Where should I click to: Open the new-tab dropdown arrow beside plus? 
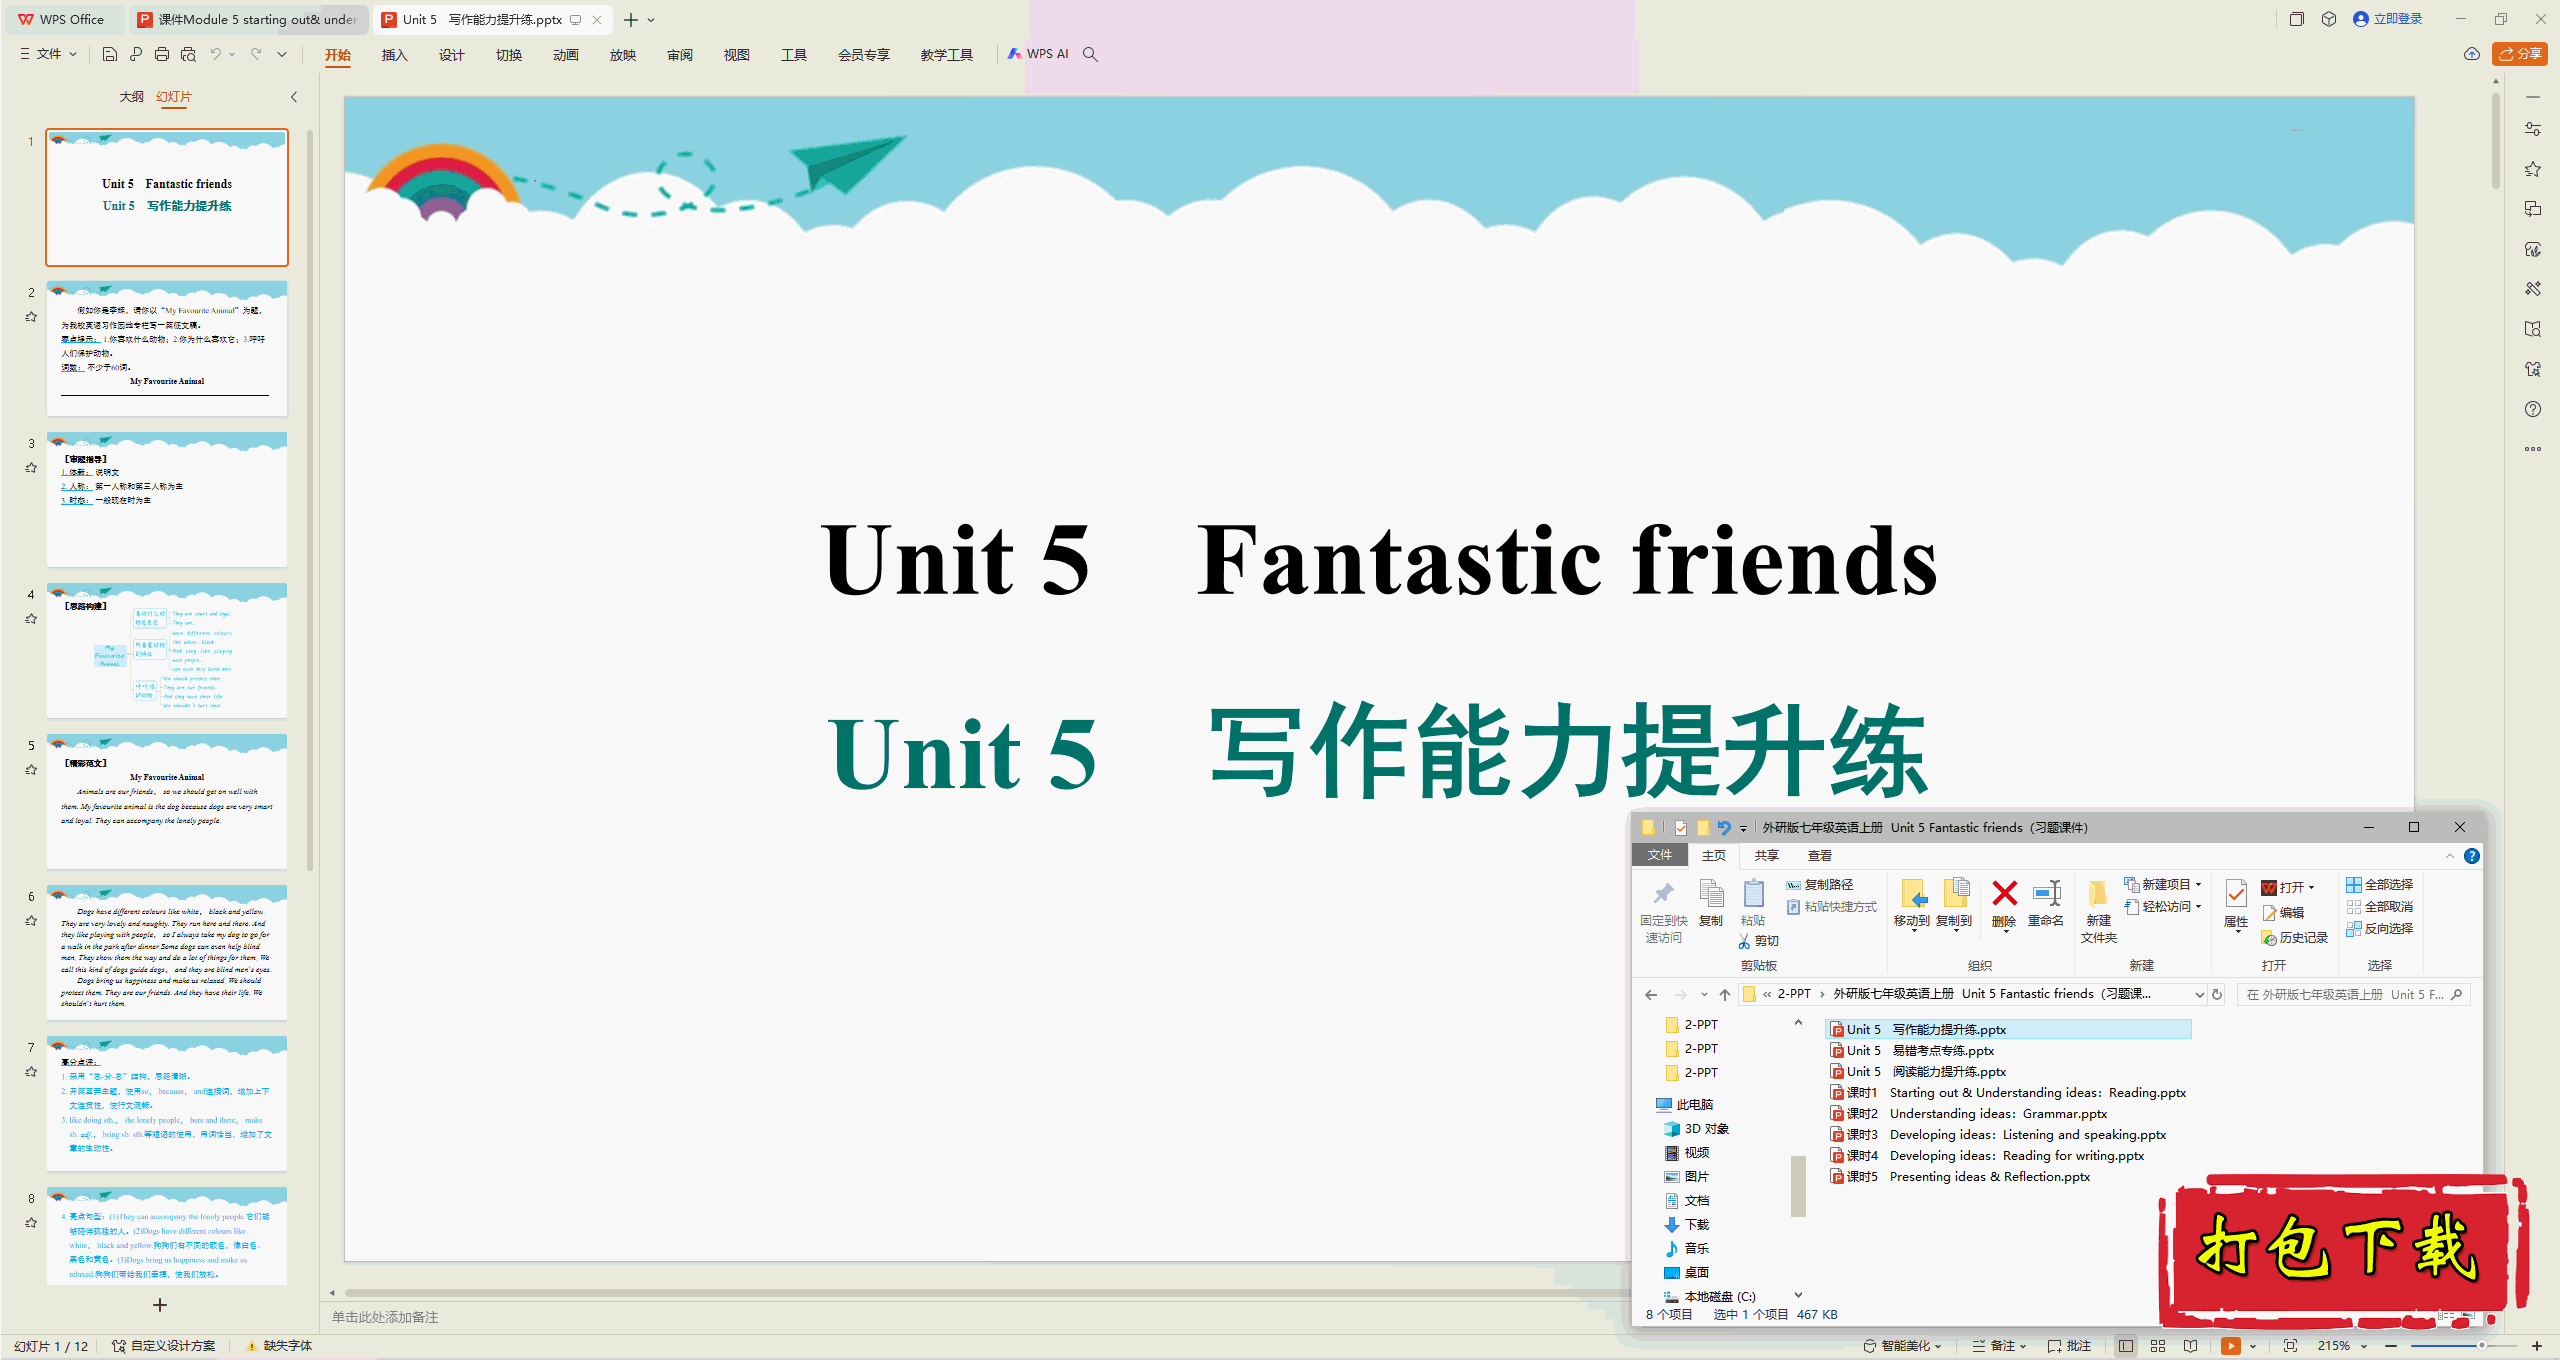pyautogui.click(x=651, y=20)
